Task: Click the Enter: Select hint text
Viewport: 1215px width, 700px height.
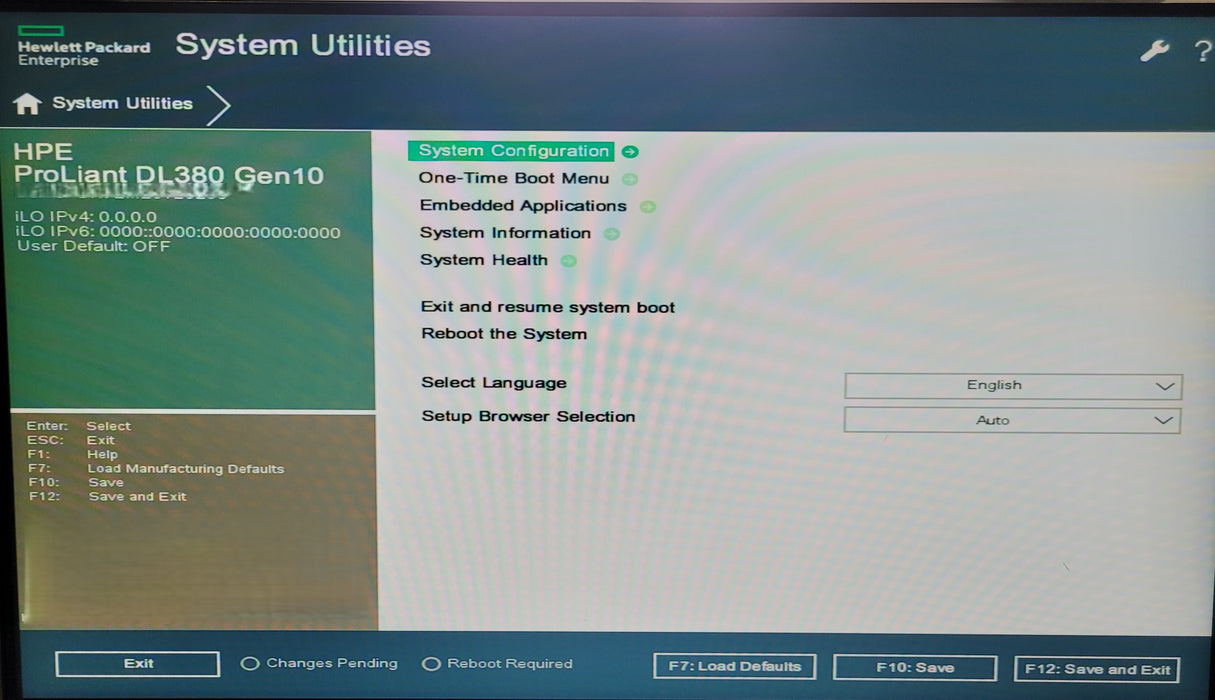Action: 79,426
